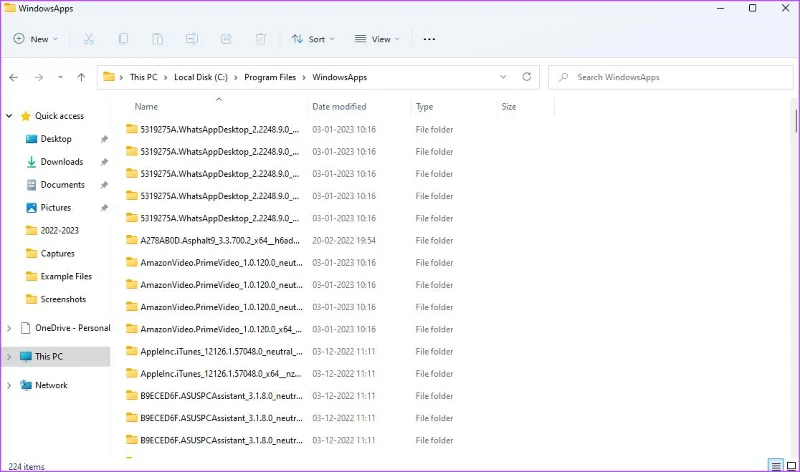Click the Search WindowsApps field
The width and height of the screenshot is (800, 472).
[x=670, y=78]
